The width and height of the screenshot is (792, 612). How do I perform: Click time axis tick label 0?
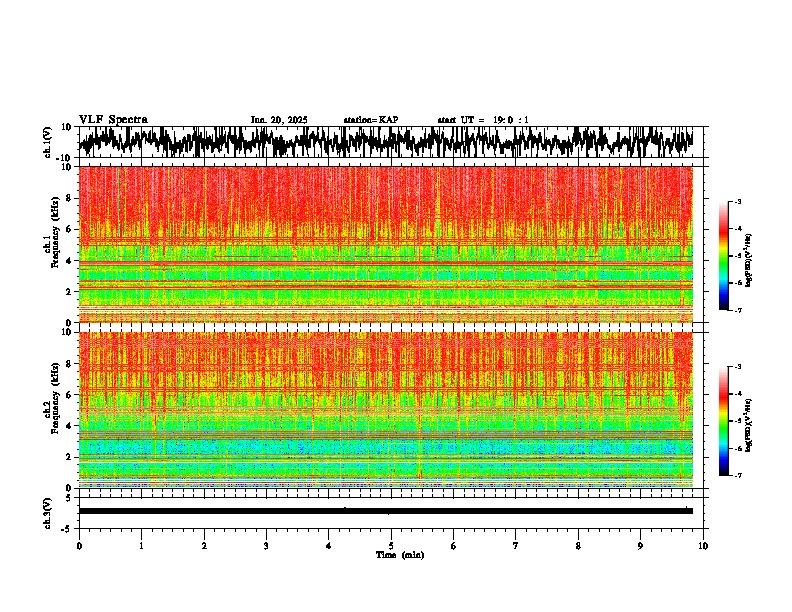(x=79, y=546)
